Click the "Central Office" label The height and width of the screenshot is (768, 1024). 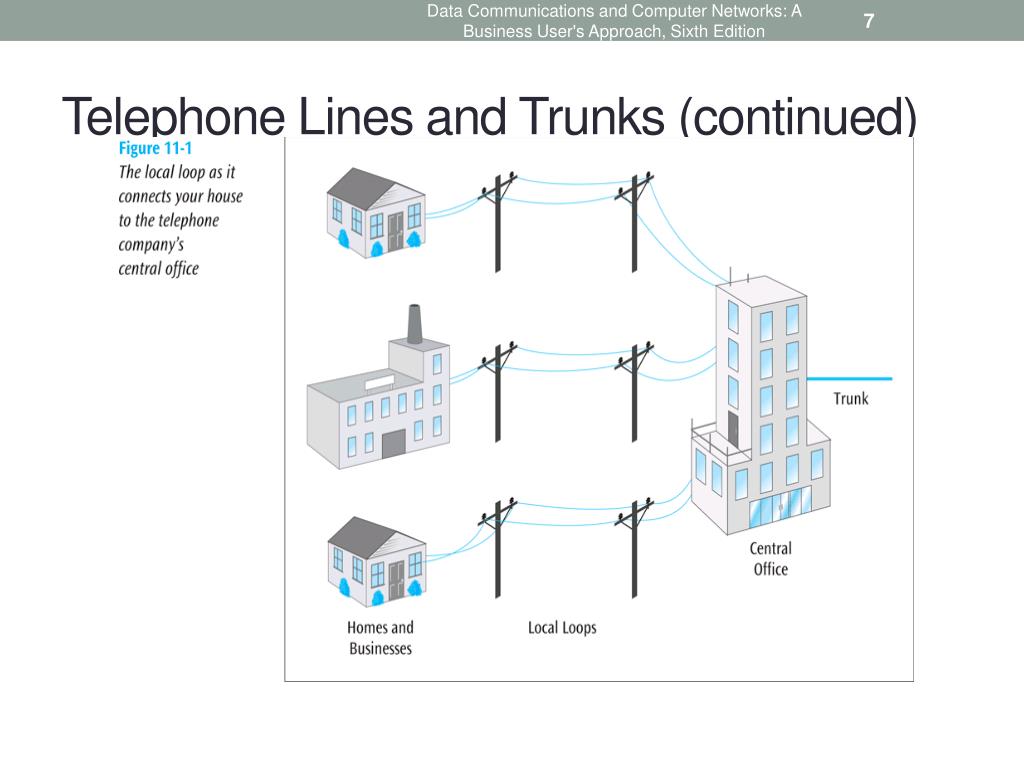click(x=771, y=558)
